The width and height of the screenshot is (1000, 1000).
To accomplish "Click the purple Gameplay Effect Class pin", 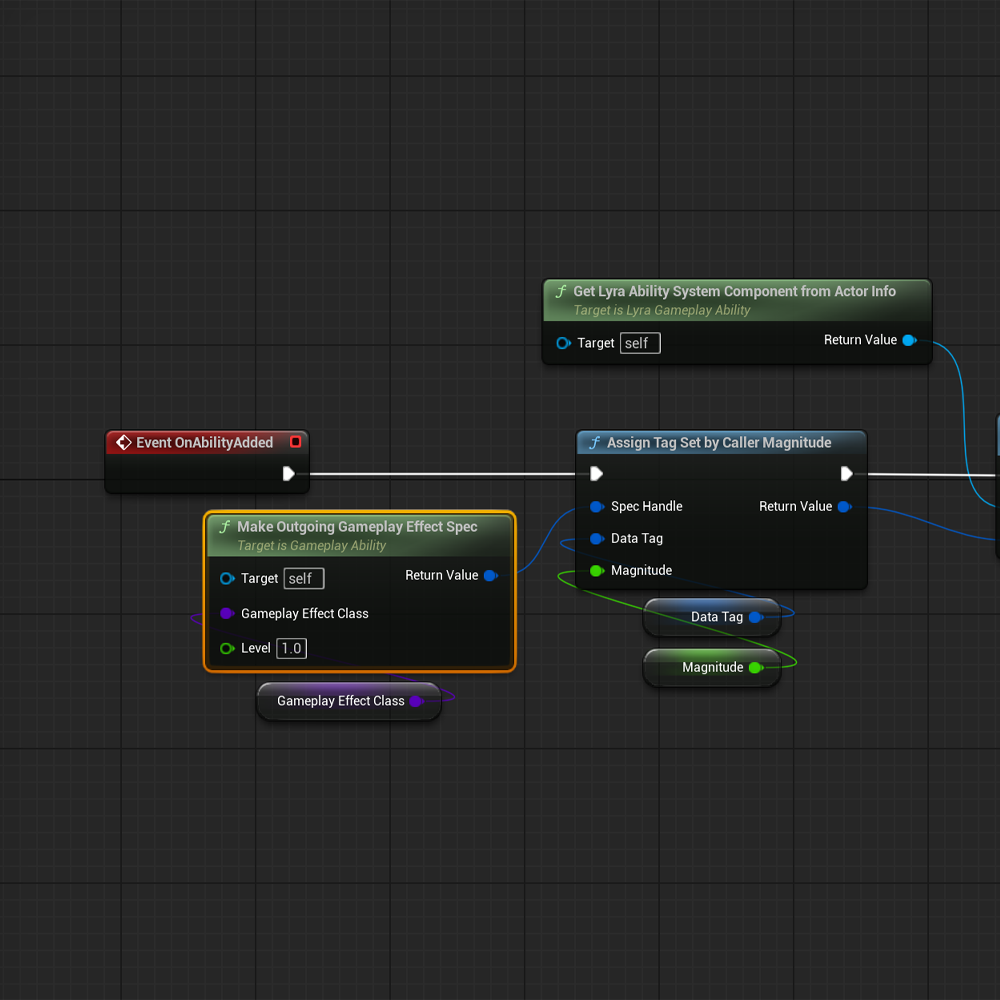I will [227, 613].
